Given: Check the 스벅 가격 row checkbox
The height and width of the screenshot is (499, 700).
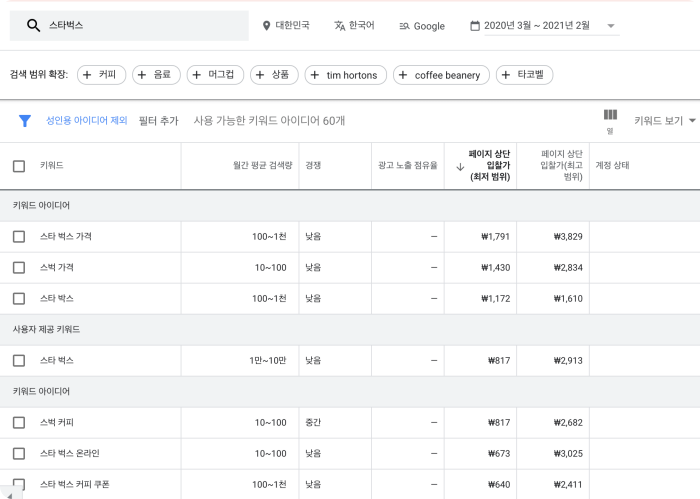Looking at the screenshot, I should point(19,267).
